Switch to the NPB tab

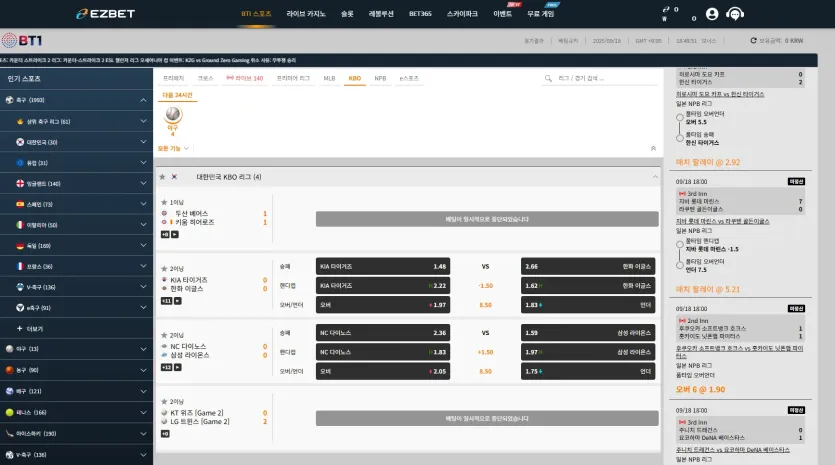tap(380, 78)
